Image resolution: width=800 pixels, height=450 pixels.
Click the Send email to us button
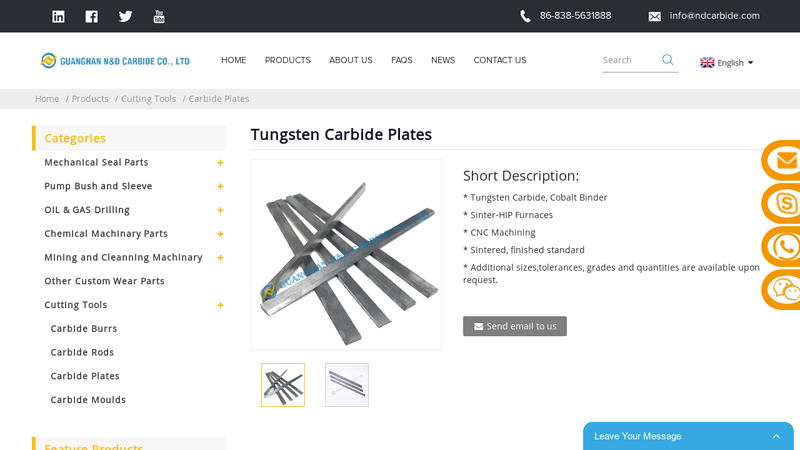(x=515, y=326)
